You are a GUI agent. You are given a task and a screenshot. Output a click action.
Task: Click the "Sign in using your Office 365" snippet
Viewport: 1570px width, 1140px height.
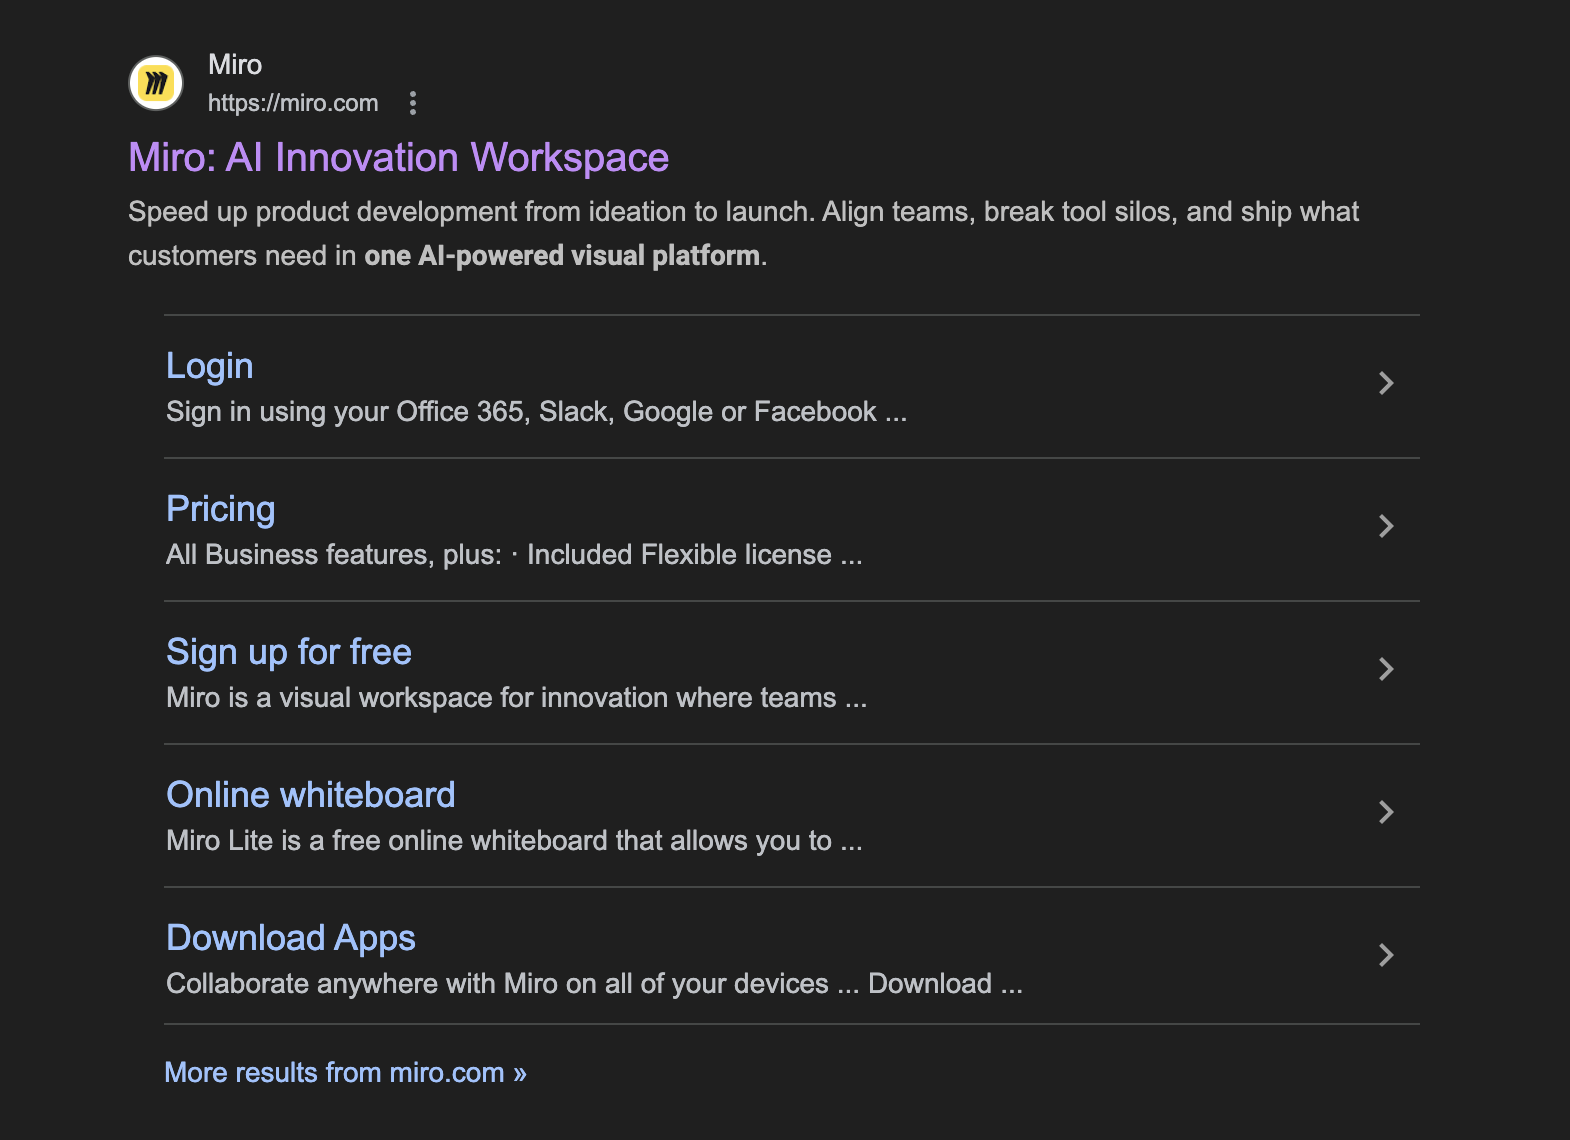(536, 412)
